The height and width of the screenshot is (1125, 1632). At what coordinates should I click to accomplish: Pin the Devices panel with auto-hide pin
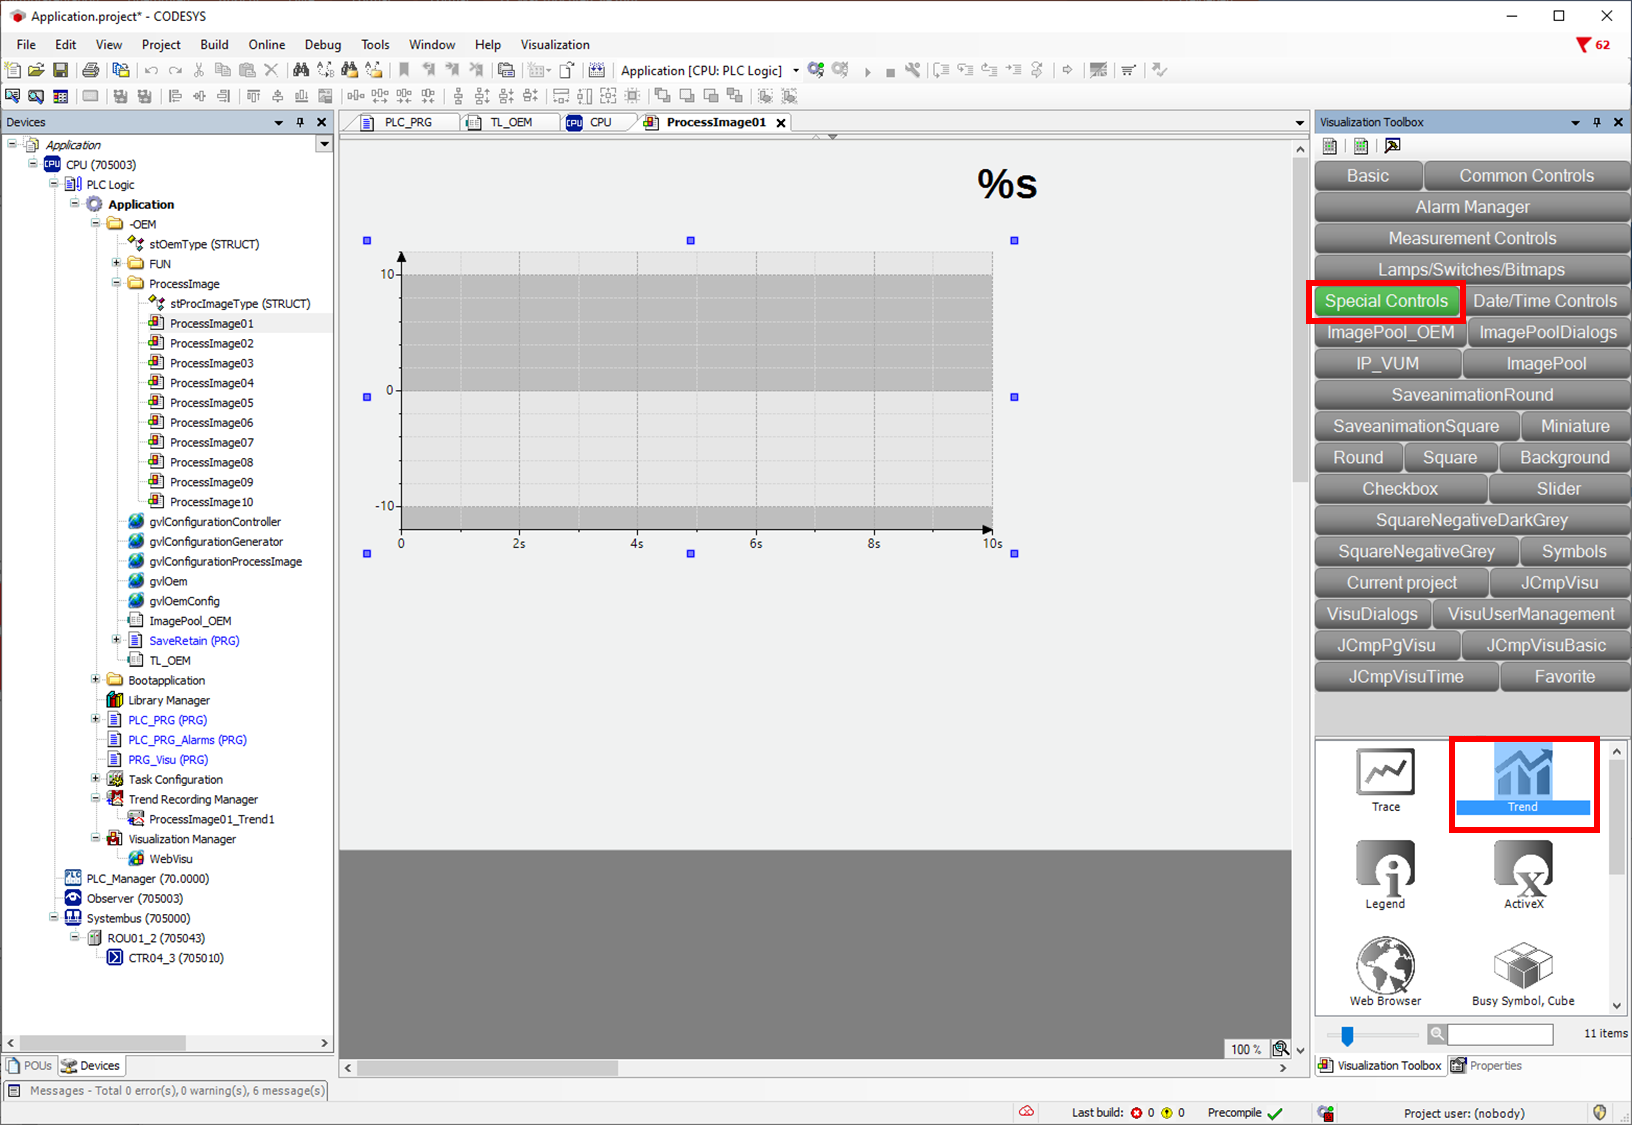pyautogui.click(x=300, y=122)
